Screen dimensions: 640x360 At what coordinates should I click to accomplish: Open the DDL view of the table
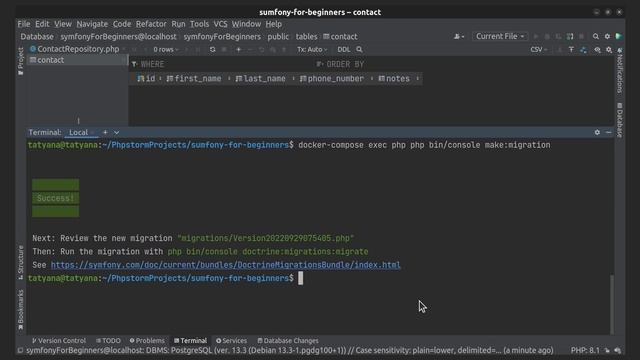pos(344,49)
